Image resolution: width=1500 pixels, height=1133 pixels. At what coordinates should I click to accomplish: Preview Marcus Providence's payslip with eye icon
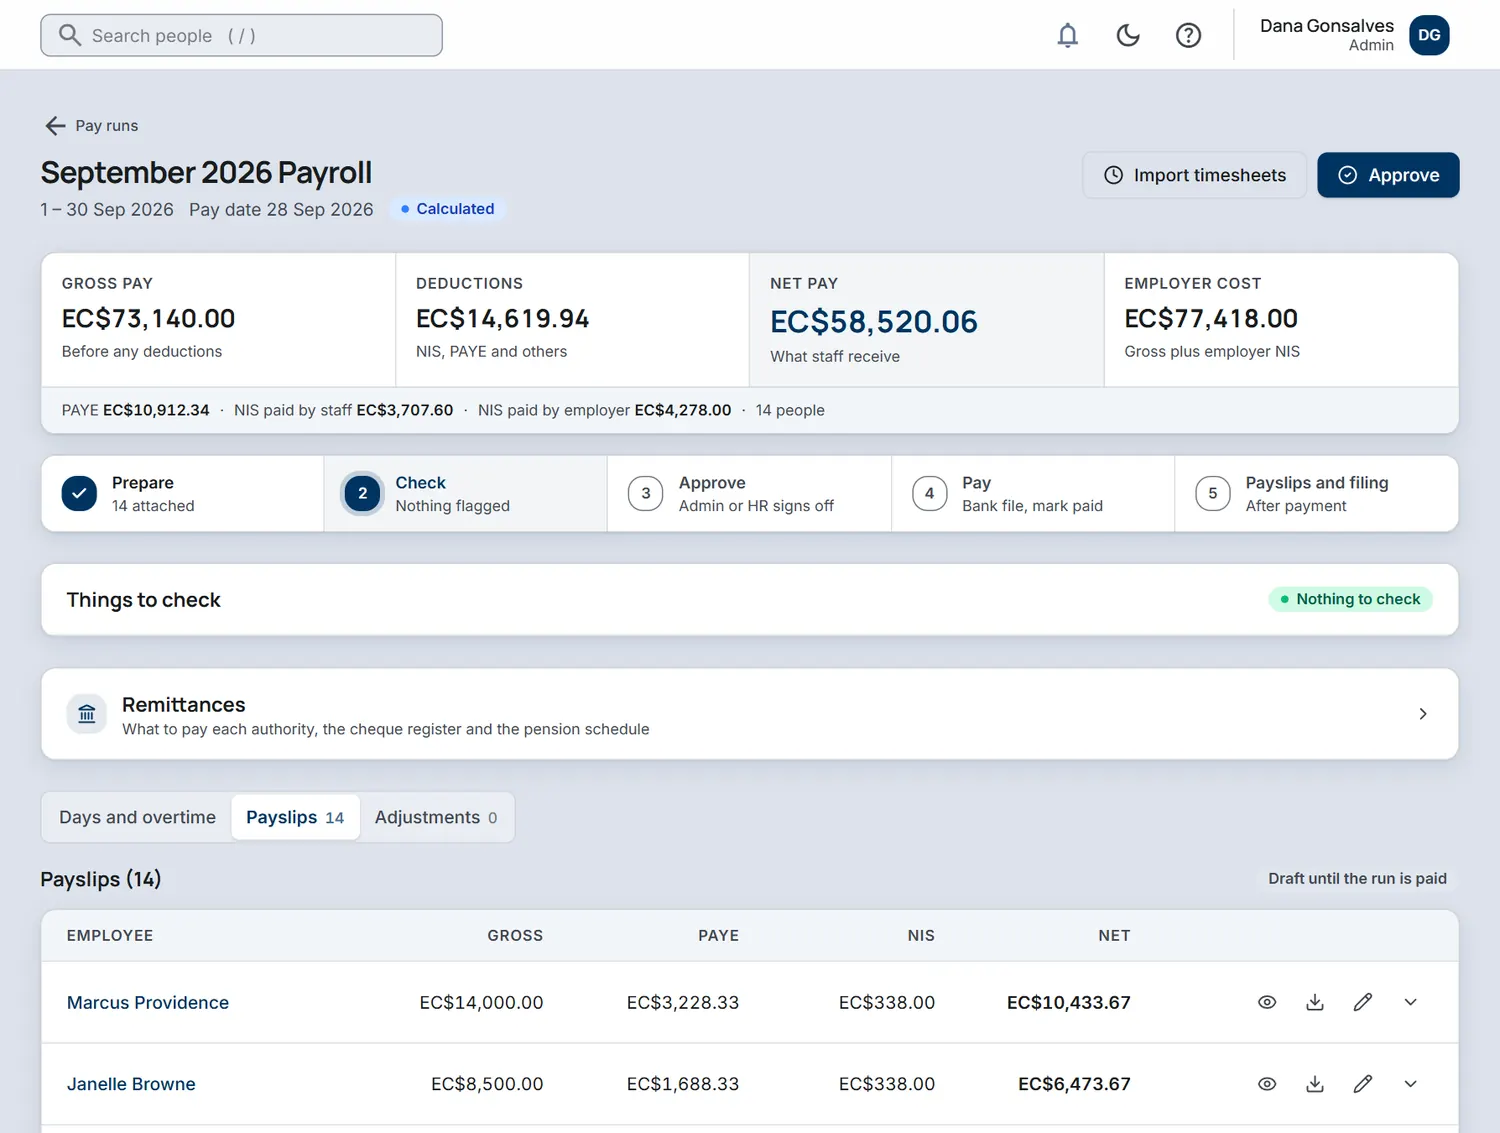tap(1267, 1002)
